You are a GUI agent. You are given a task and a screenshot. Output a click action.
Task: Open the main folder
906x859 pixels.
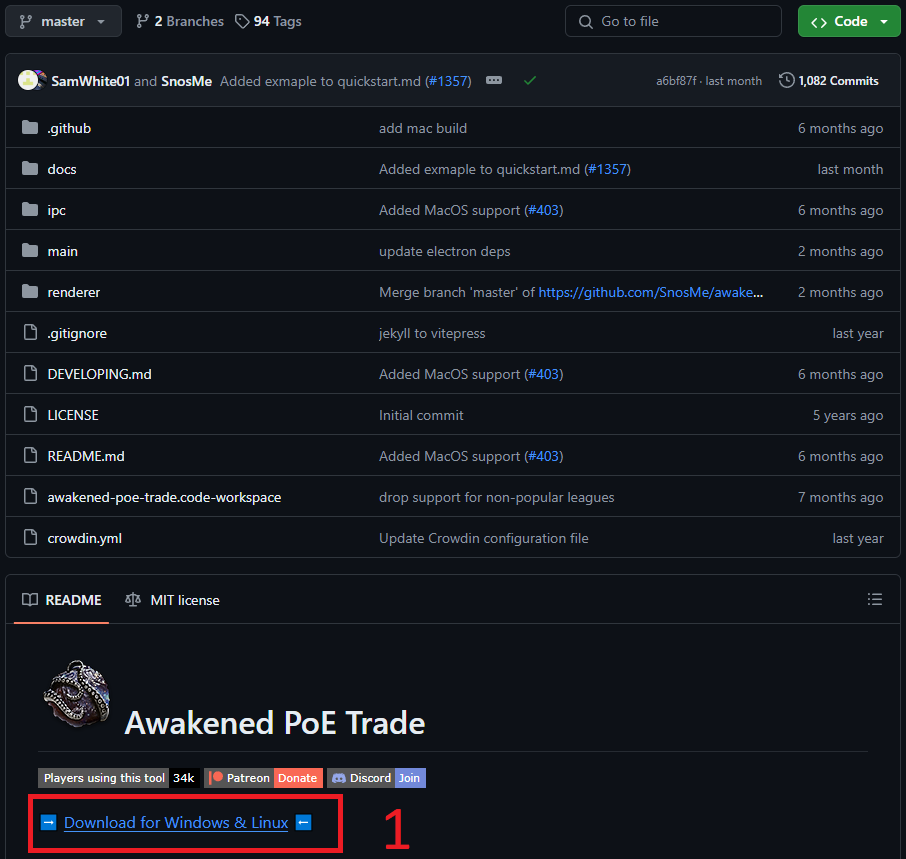[62, 251]
